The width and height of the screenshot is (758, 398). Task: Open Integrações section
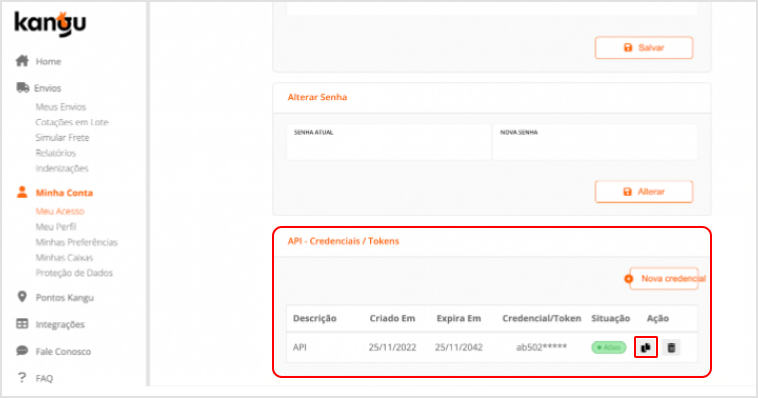(60, 324)
